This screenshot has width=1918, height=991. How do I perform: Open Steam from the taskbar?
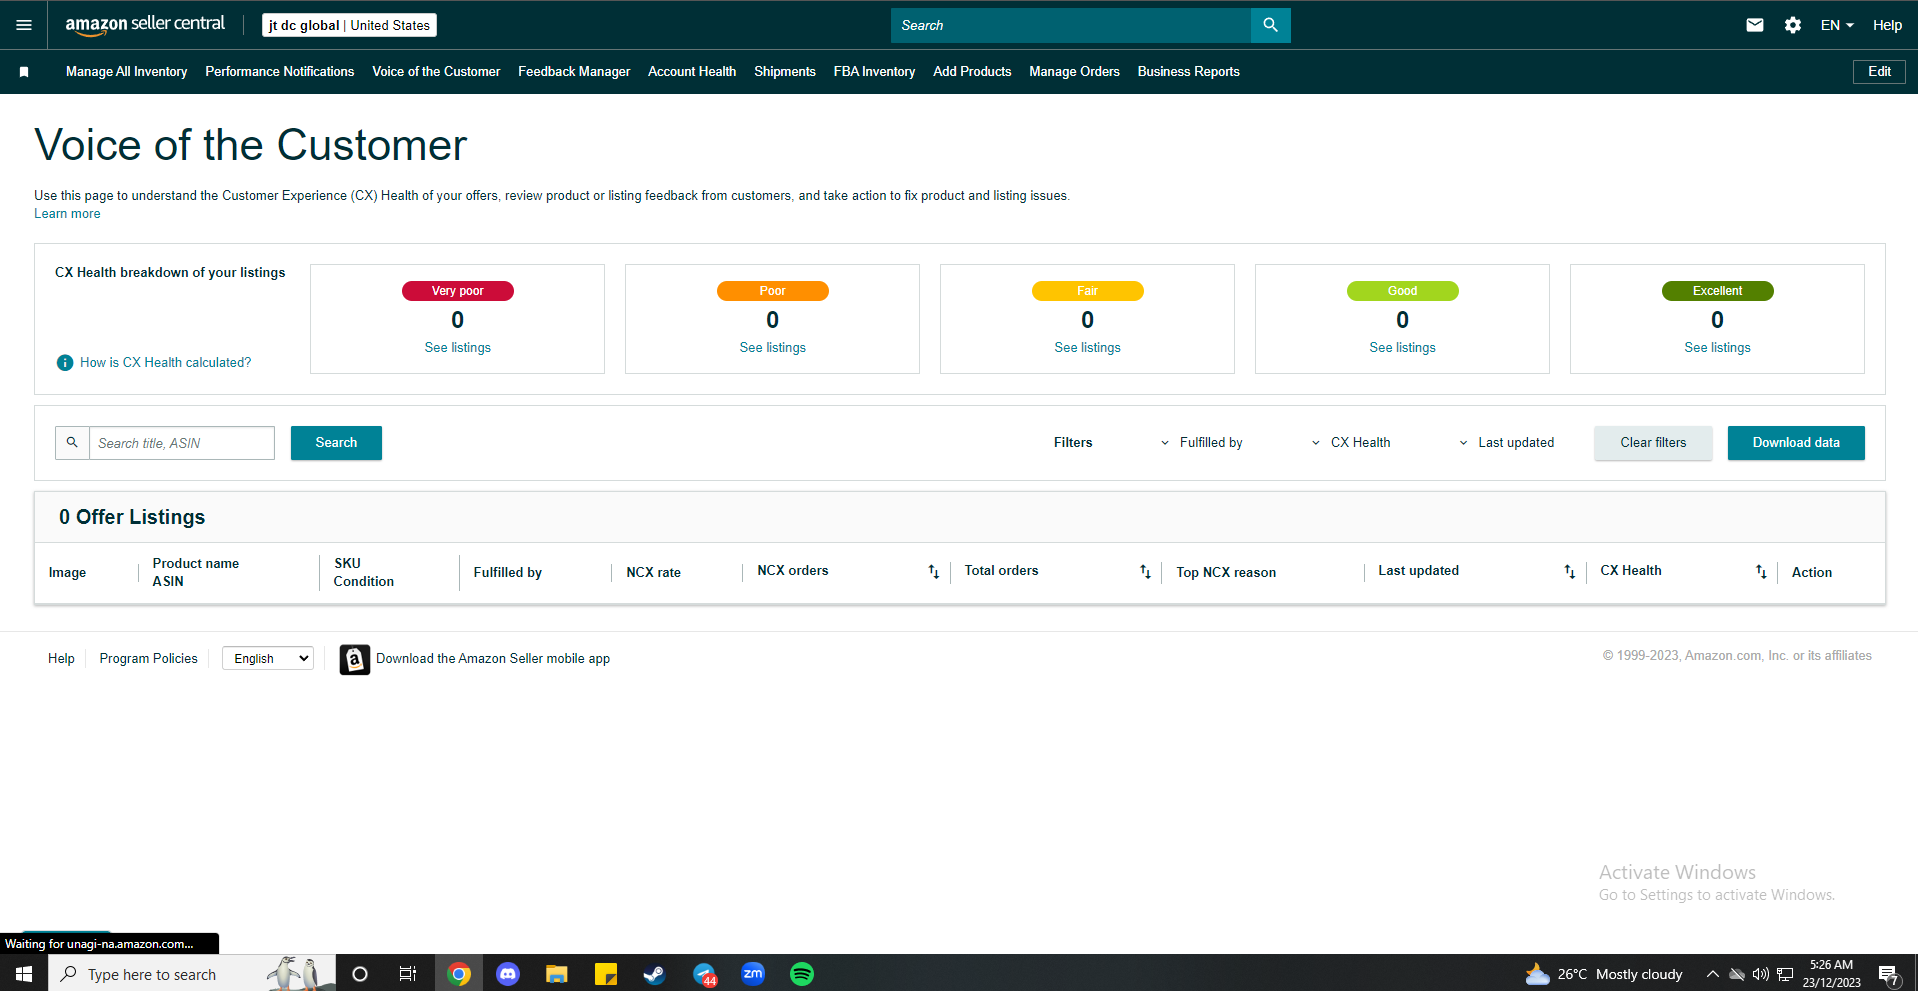(655, 974)
